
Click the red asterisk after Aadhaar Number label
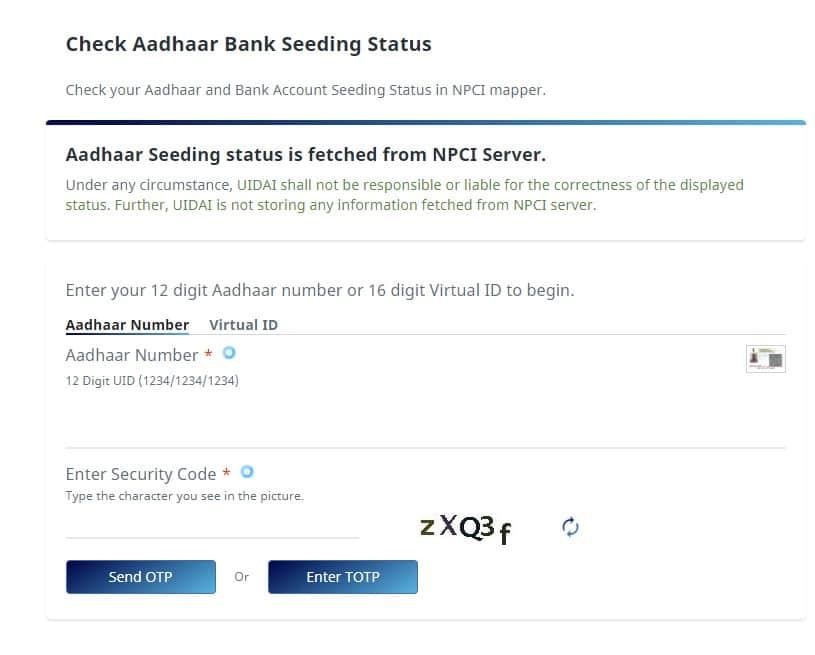click(x=208, y=353)
